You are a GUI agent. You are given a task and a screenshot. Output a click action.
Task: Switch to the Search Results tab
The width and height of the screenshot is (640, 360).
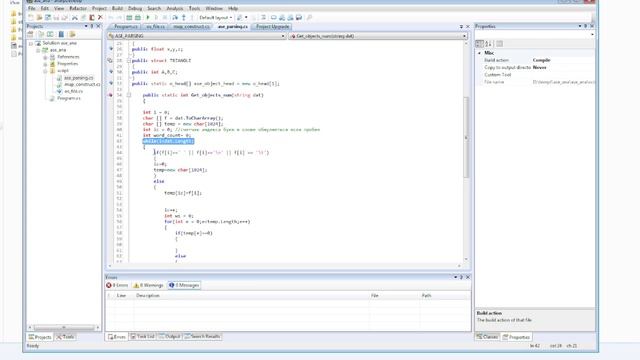(x=203, y=337)
